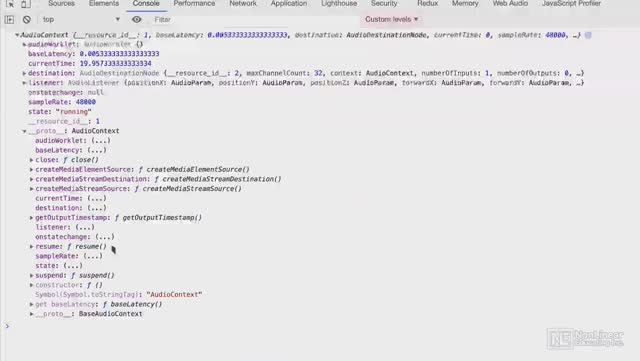Click the console prompt input line
Screen dimensions: 640x361
(x=322, y=326)
